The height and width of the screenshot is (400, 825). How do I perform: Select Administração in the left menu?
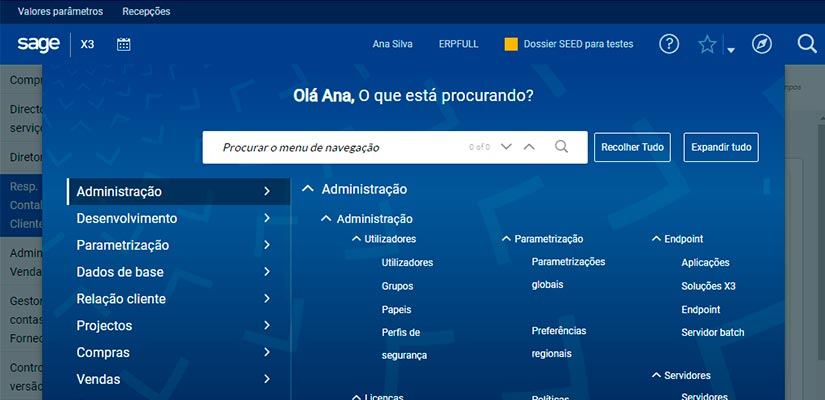tap(179, 191)
